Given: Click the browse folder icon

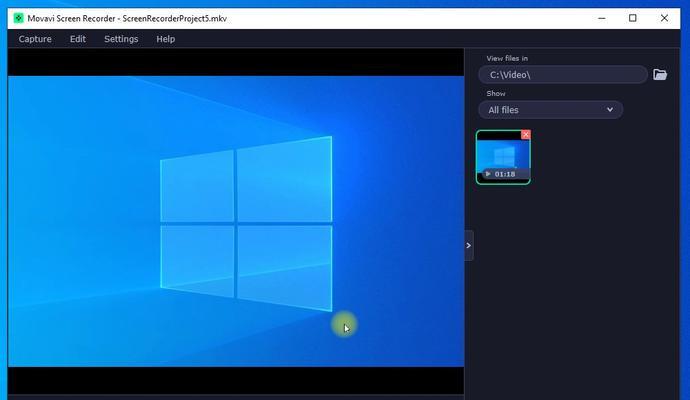Looking at the screenshot, I should 660,74.
